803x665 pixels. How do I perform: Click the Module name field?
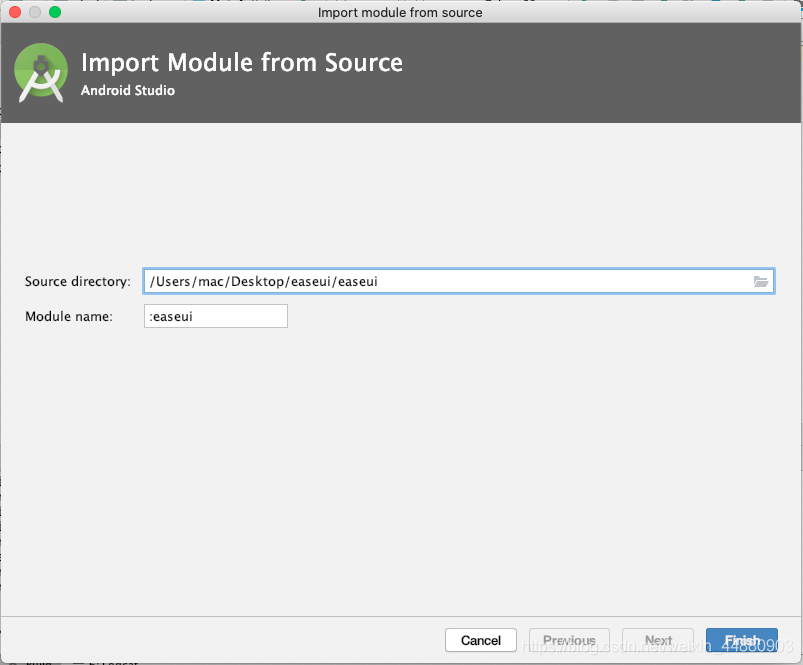click(x=216, y=316)
